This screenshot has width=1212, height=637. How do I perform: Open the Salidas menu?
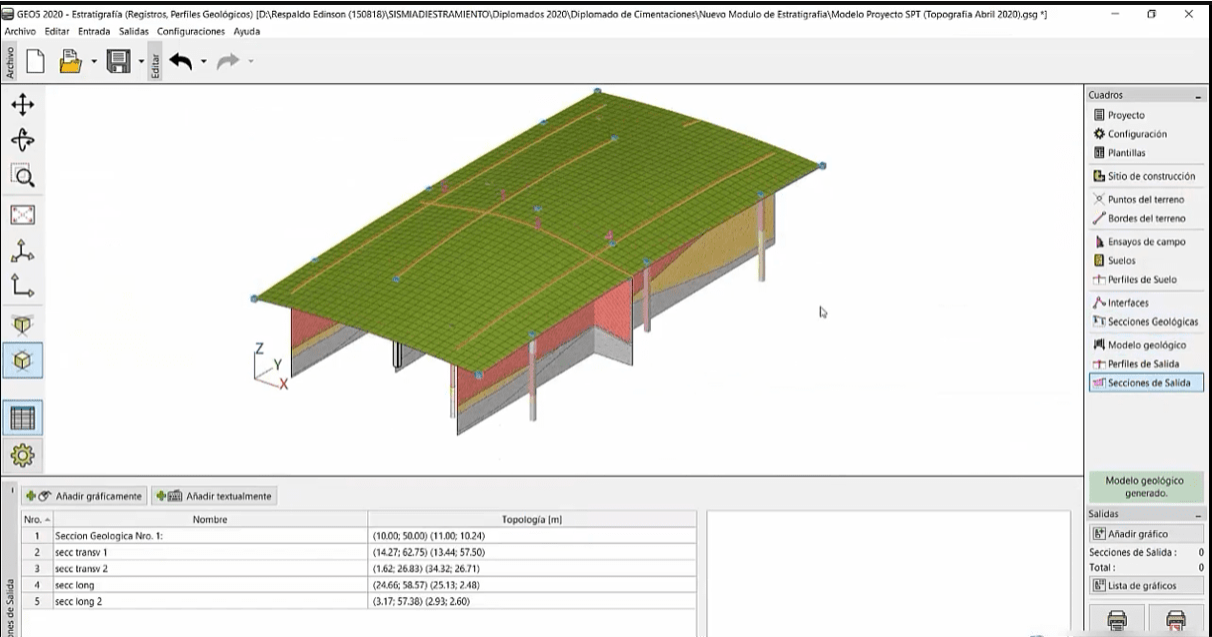[x=132, y=31]
